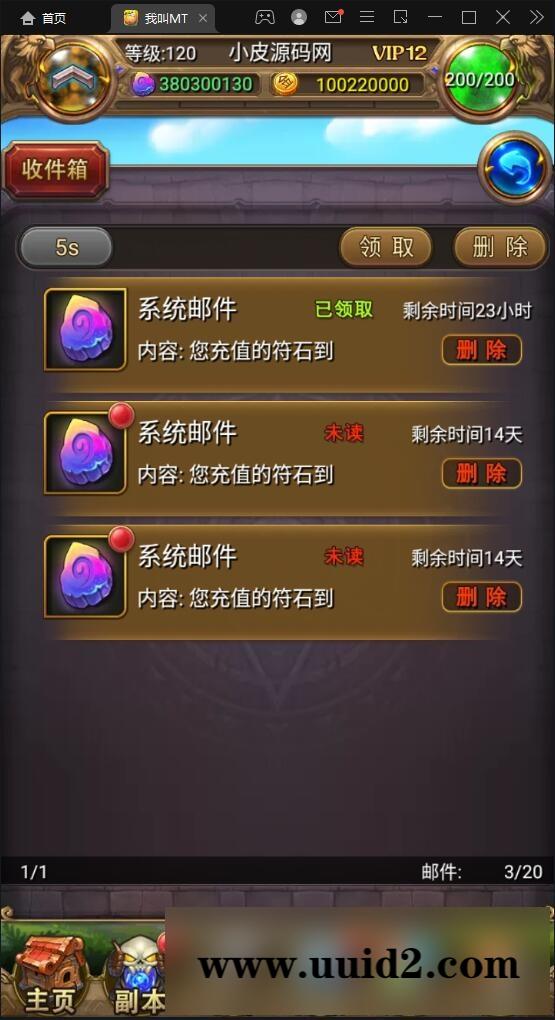555x1020 pixels.
Task: Open the emulator hamburger menu icon
Action: (367, 17)
